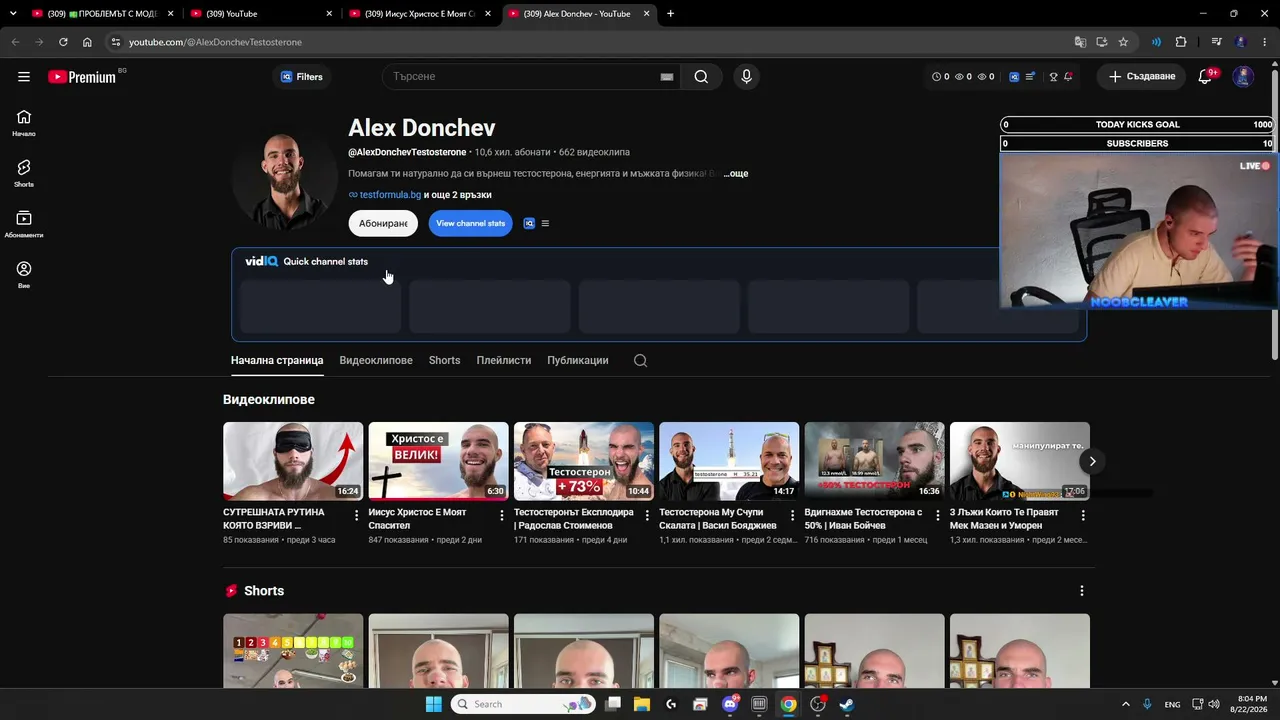Viewport: 1280px width, 720px height.
Task: Reload the page in Chrome
Action: click(63, 42)
